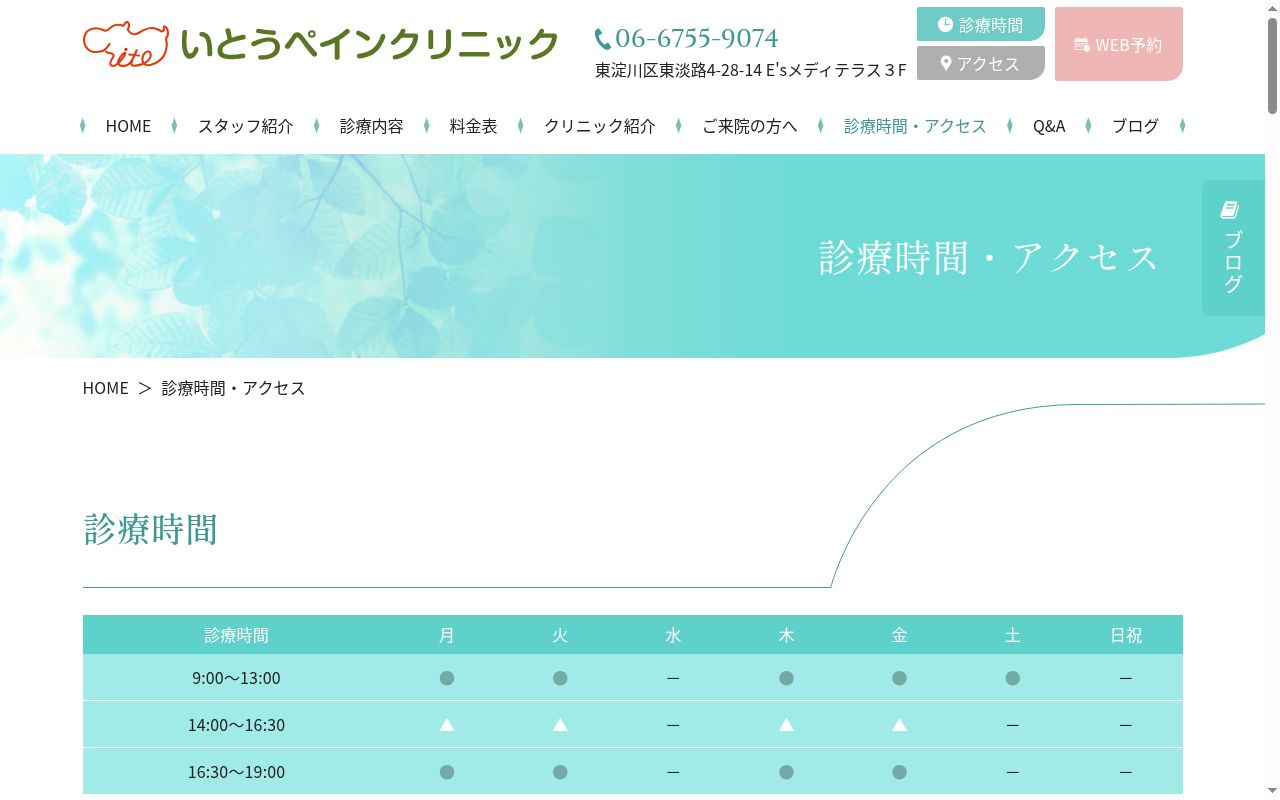Click the circle mark for Saturday 9:00〜13:00
The height and width of the screenshot is (800, 1280).
1013,678
